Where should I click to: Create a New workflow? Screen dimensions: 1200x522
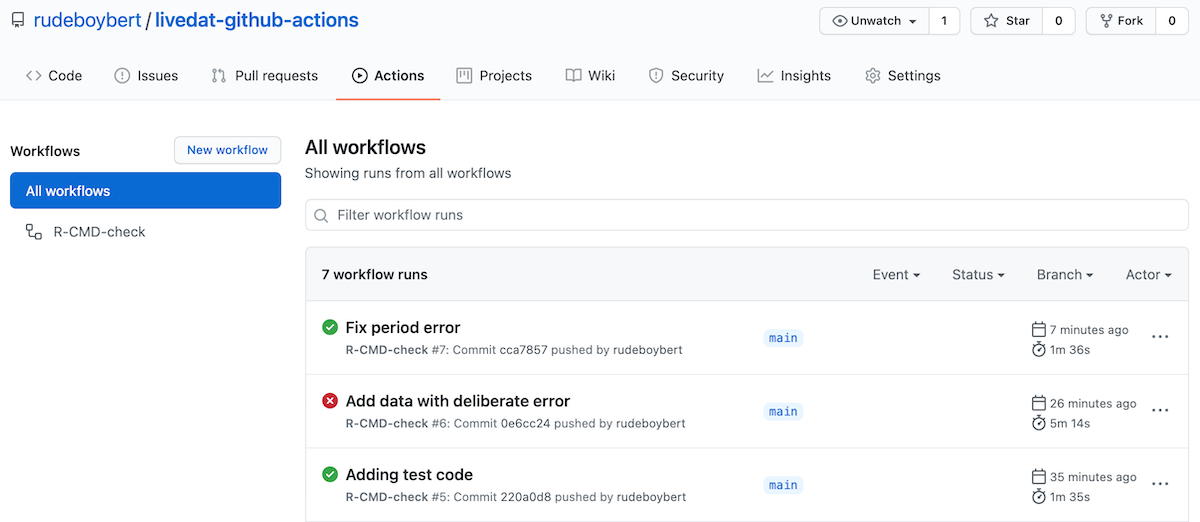pyautogui.click(x=227, y=150)
